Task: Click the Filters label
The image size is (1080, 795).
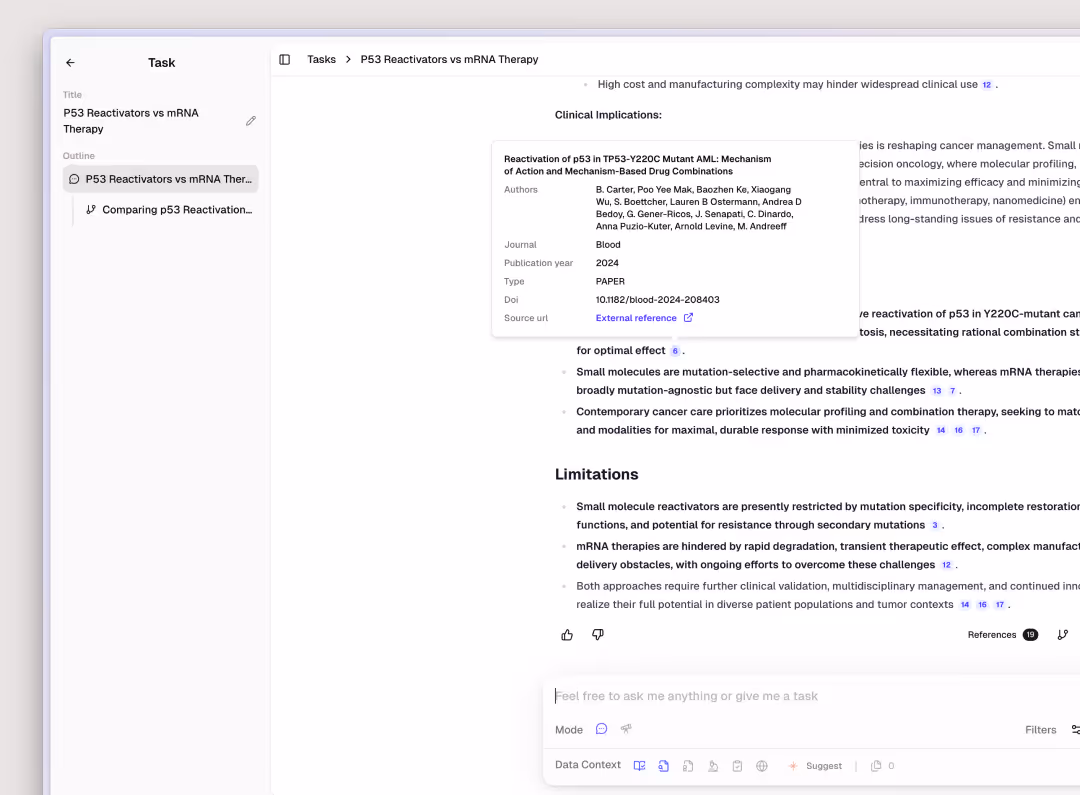Action: 1040,730
